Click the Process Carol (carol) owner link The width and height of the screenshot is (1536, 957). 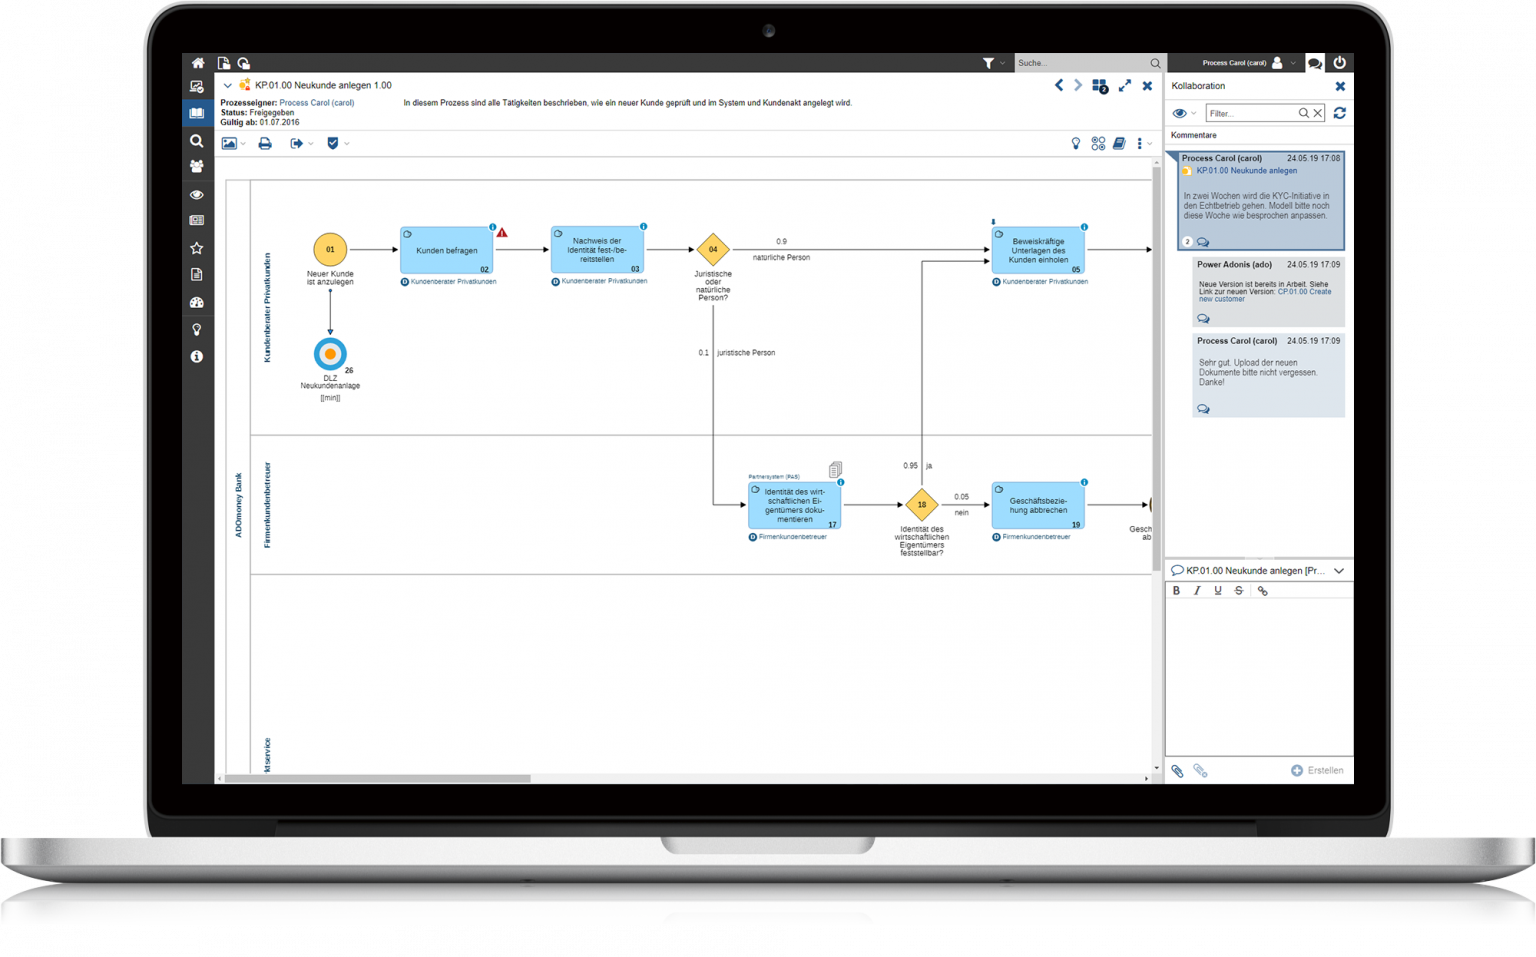coord(316,103)
